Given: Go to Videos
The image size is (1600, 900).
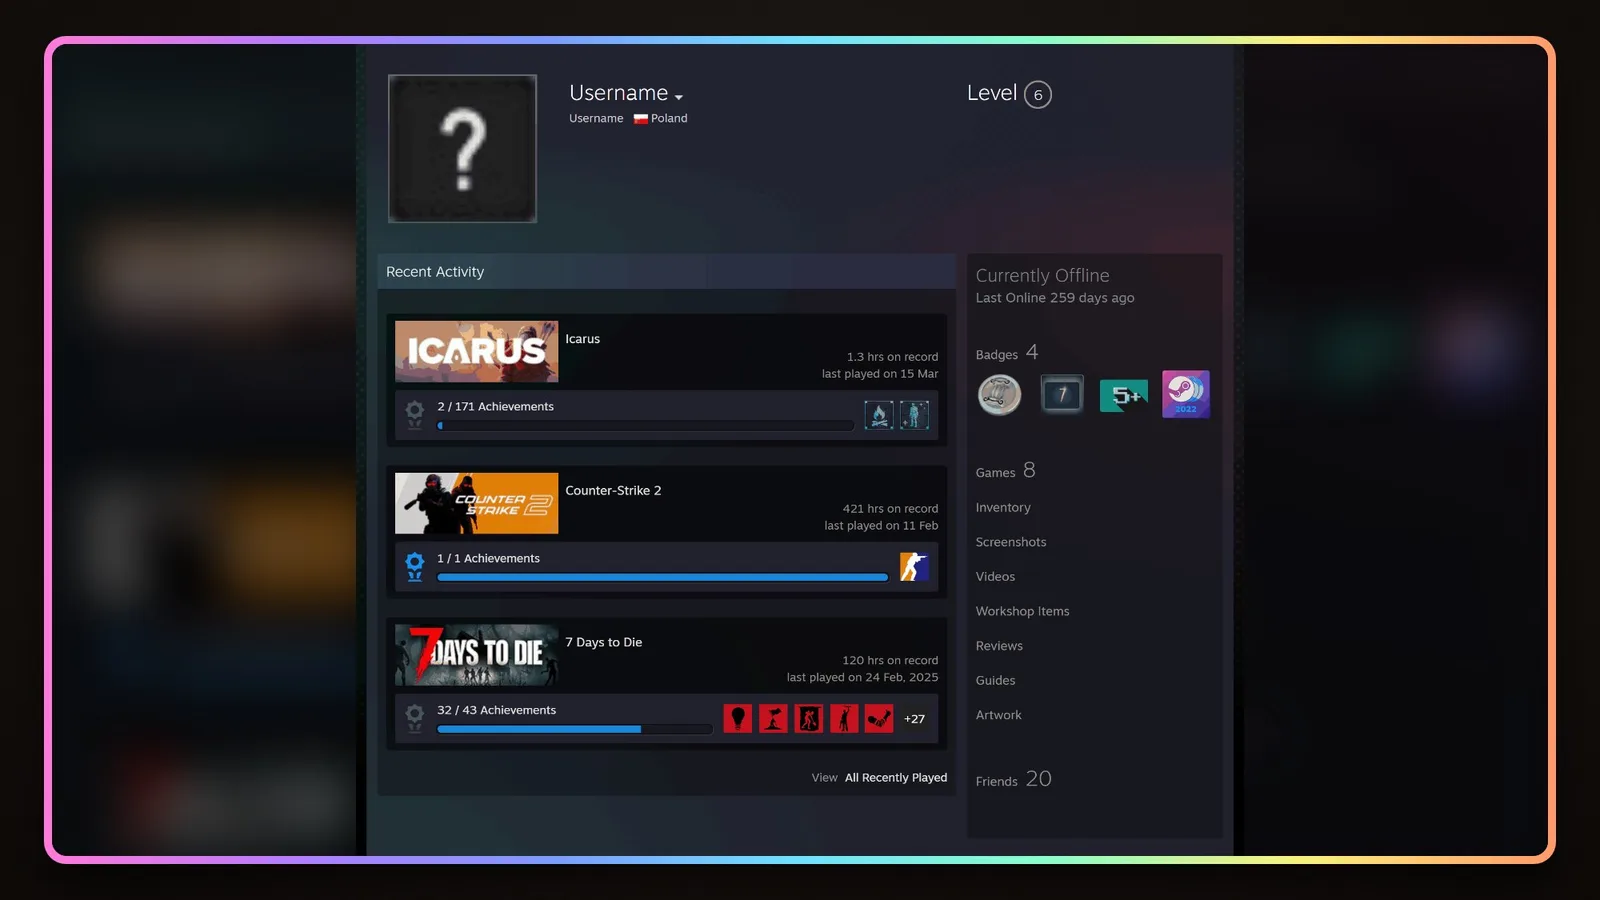Looking at the screenshot, I should click(995, 577).
